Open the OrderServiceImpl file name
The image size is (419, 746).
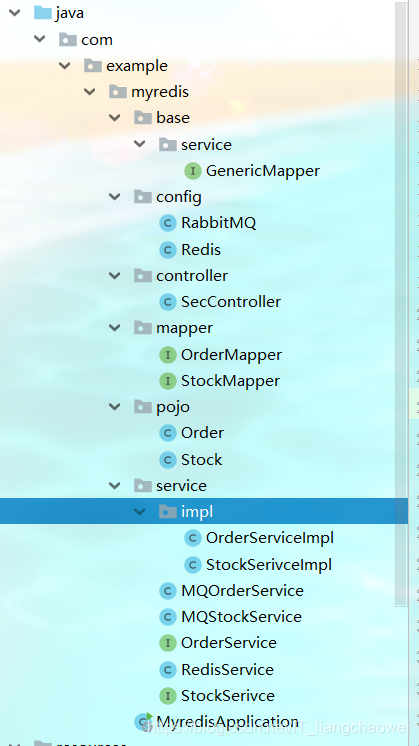[270, 538]
